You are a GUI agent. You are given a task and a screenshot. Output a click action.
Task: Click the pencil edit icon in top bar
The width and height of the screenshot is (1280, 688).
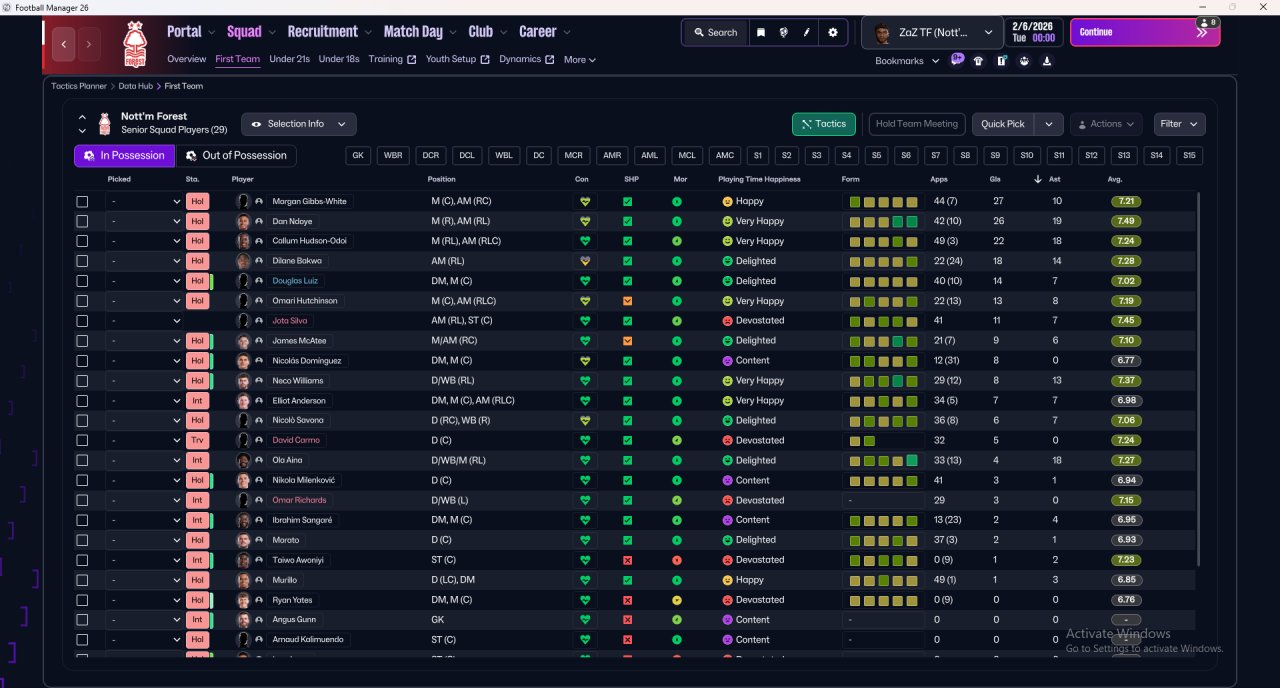tap(807, 32)
